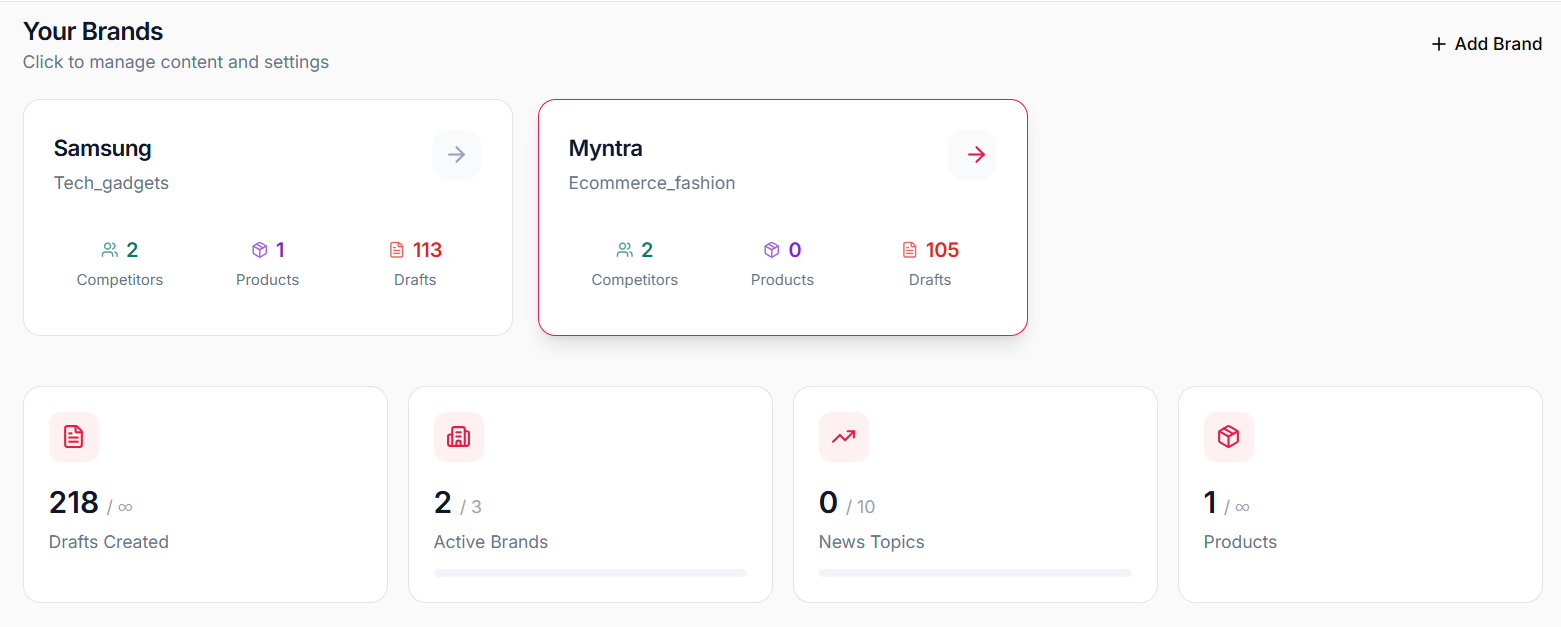Click the Products package icon in stats row
Viewport: 1561px width, 627px height.
(1228, 437)
